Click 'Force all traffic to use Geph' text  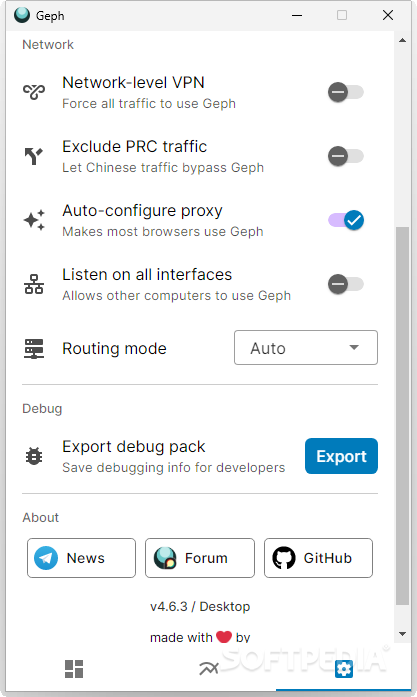(x=149, y=104)
